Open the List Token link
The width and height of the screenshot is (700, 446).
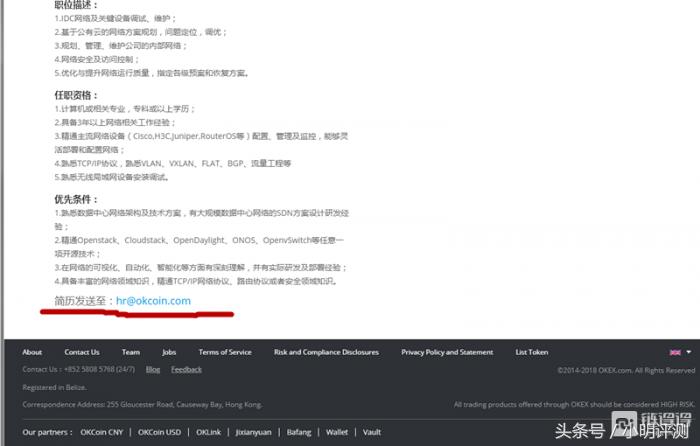pyautogui.click(x=532, y=352)
